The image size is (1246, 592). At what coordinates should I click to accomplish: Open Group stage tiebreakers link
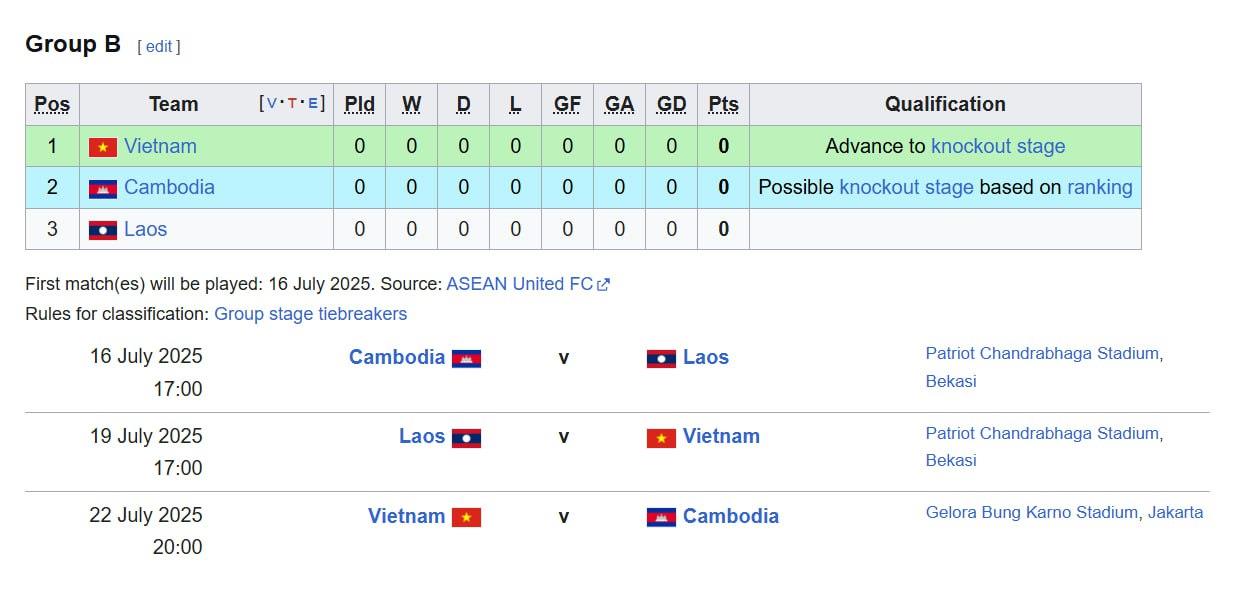pyautogui.click(x=311, y=314)
